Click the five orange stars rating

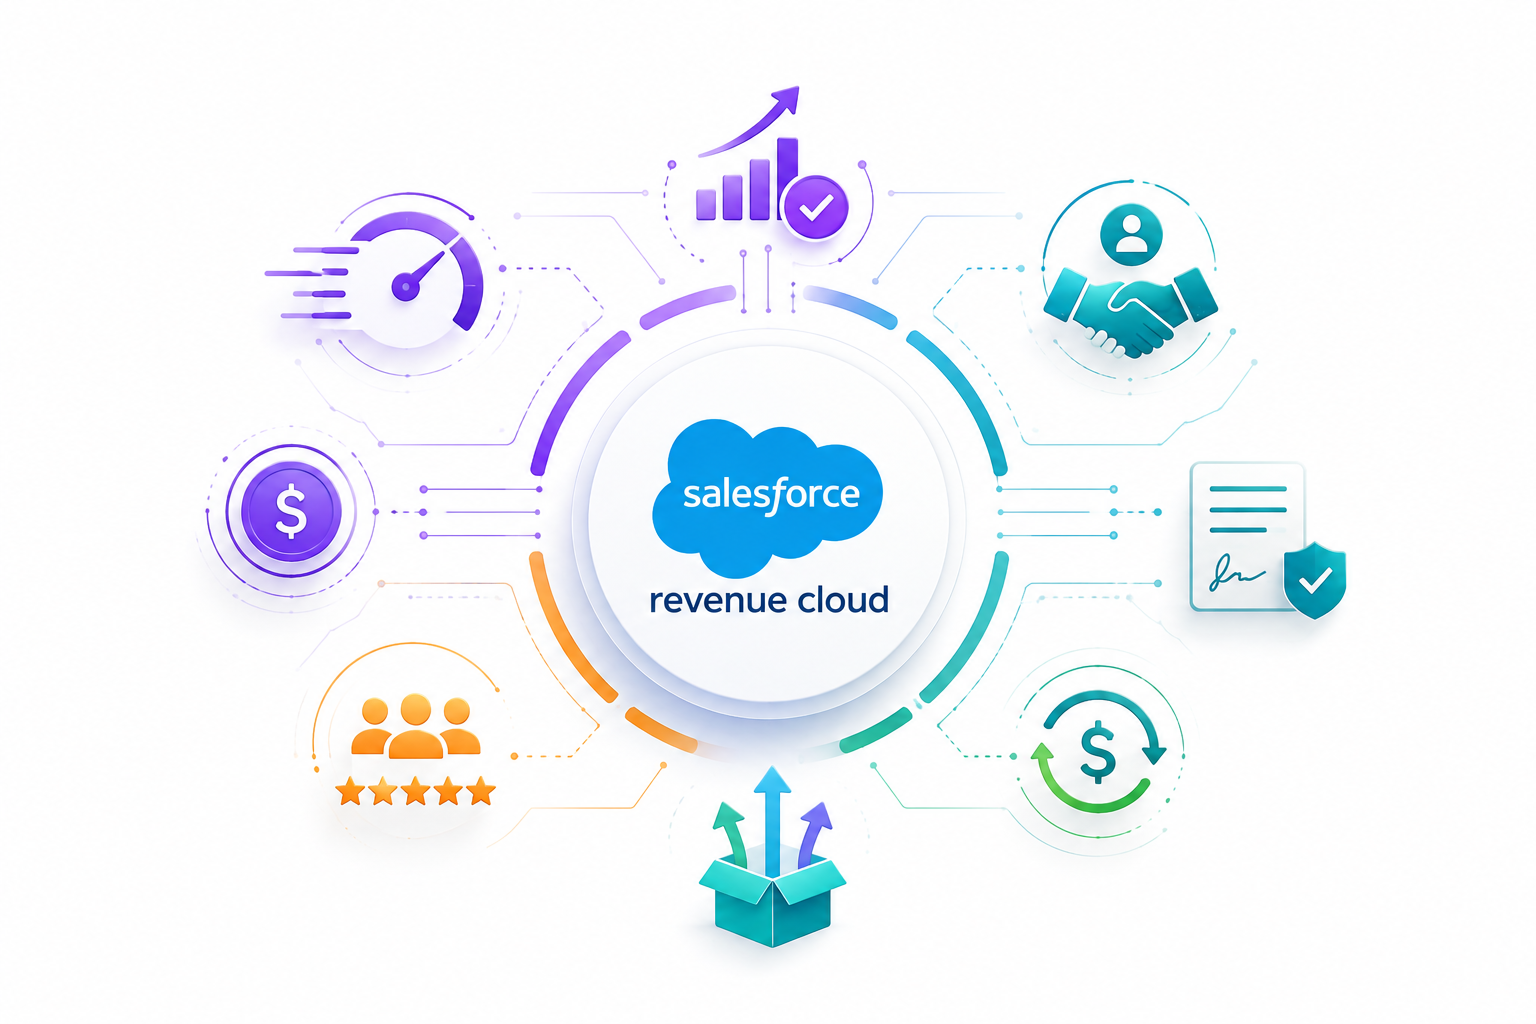(x=416, y=792)
